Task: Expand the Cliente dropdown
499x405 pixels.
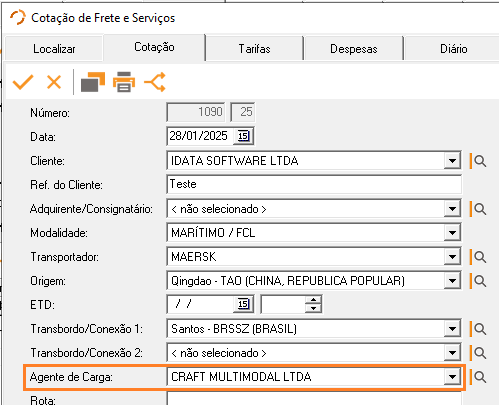Action: pyautogui.click(x=452, y=161)
